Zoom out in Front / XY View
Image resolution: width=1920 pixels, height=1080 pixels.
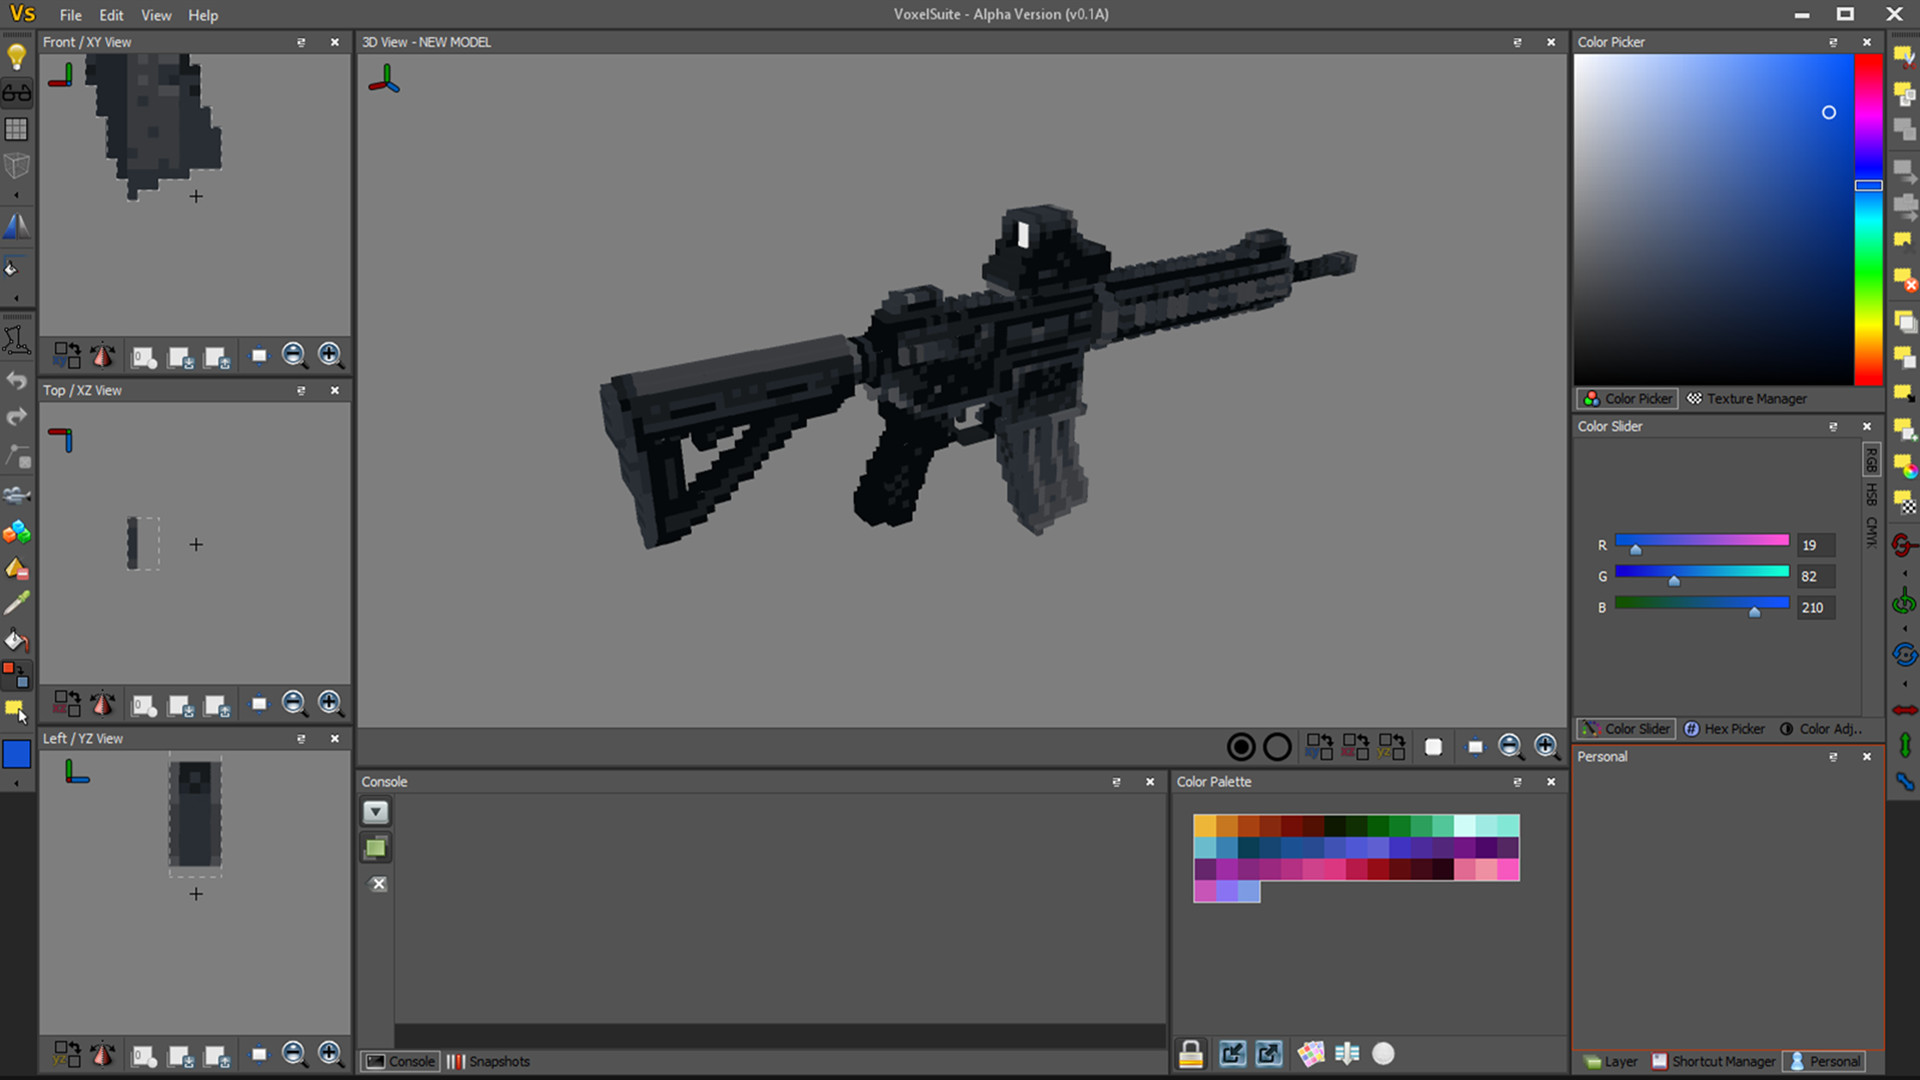(x=293, y=355)
